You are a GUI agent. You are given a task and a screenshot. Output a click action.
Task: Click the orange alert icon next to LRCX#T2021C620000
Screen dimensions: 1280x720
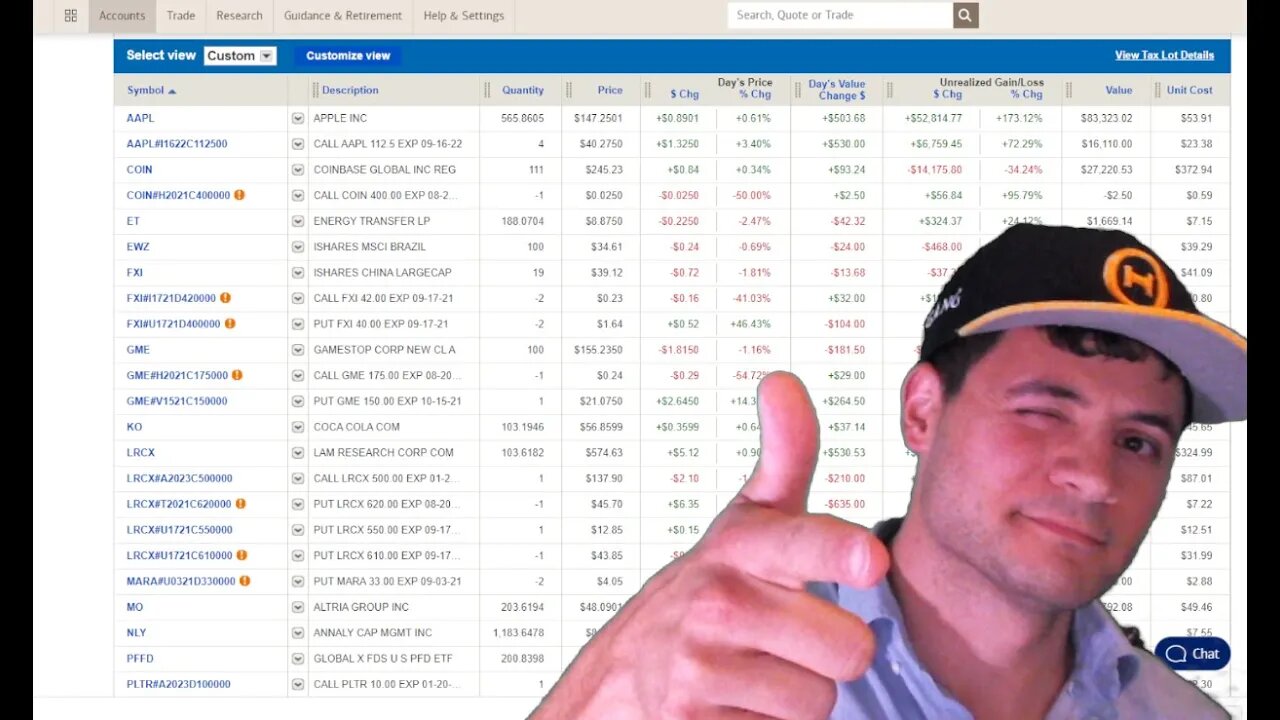pyautogui.click(x=240, y=504)
